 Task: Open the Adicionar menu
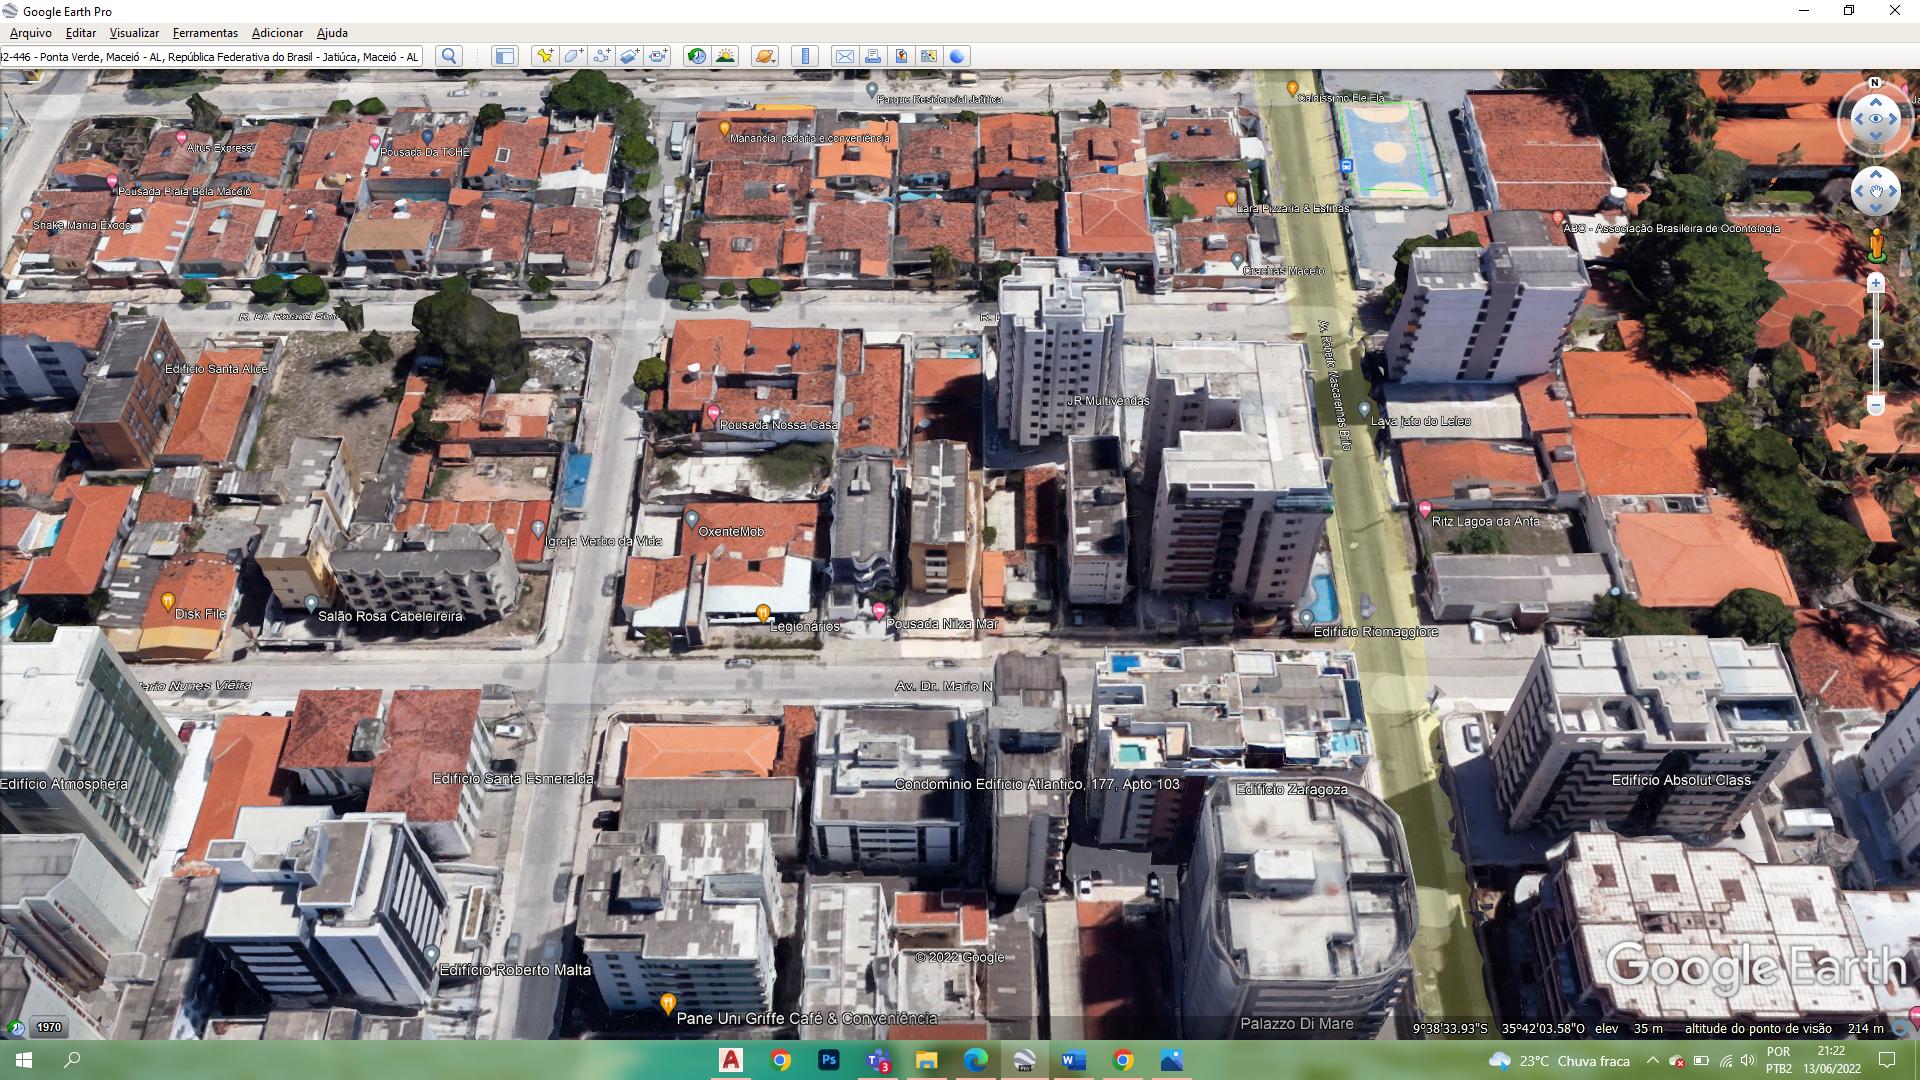277,33
